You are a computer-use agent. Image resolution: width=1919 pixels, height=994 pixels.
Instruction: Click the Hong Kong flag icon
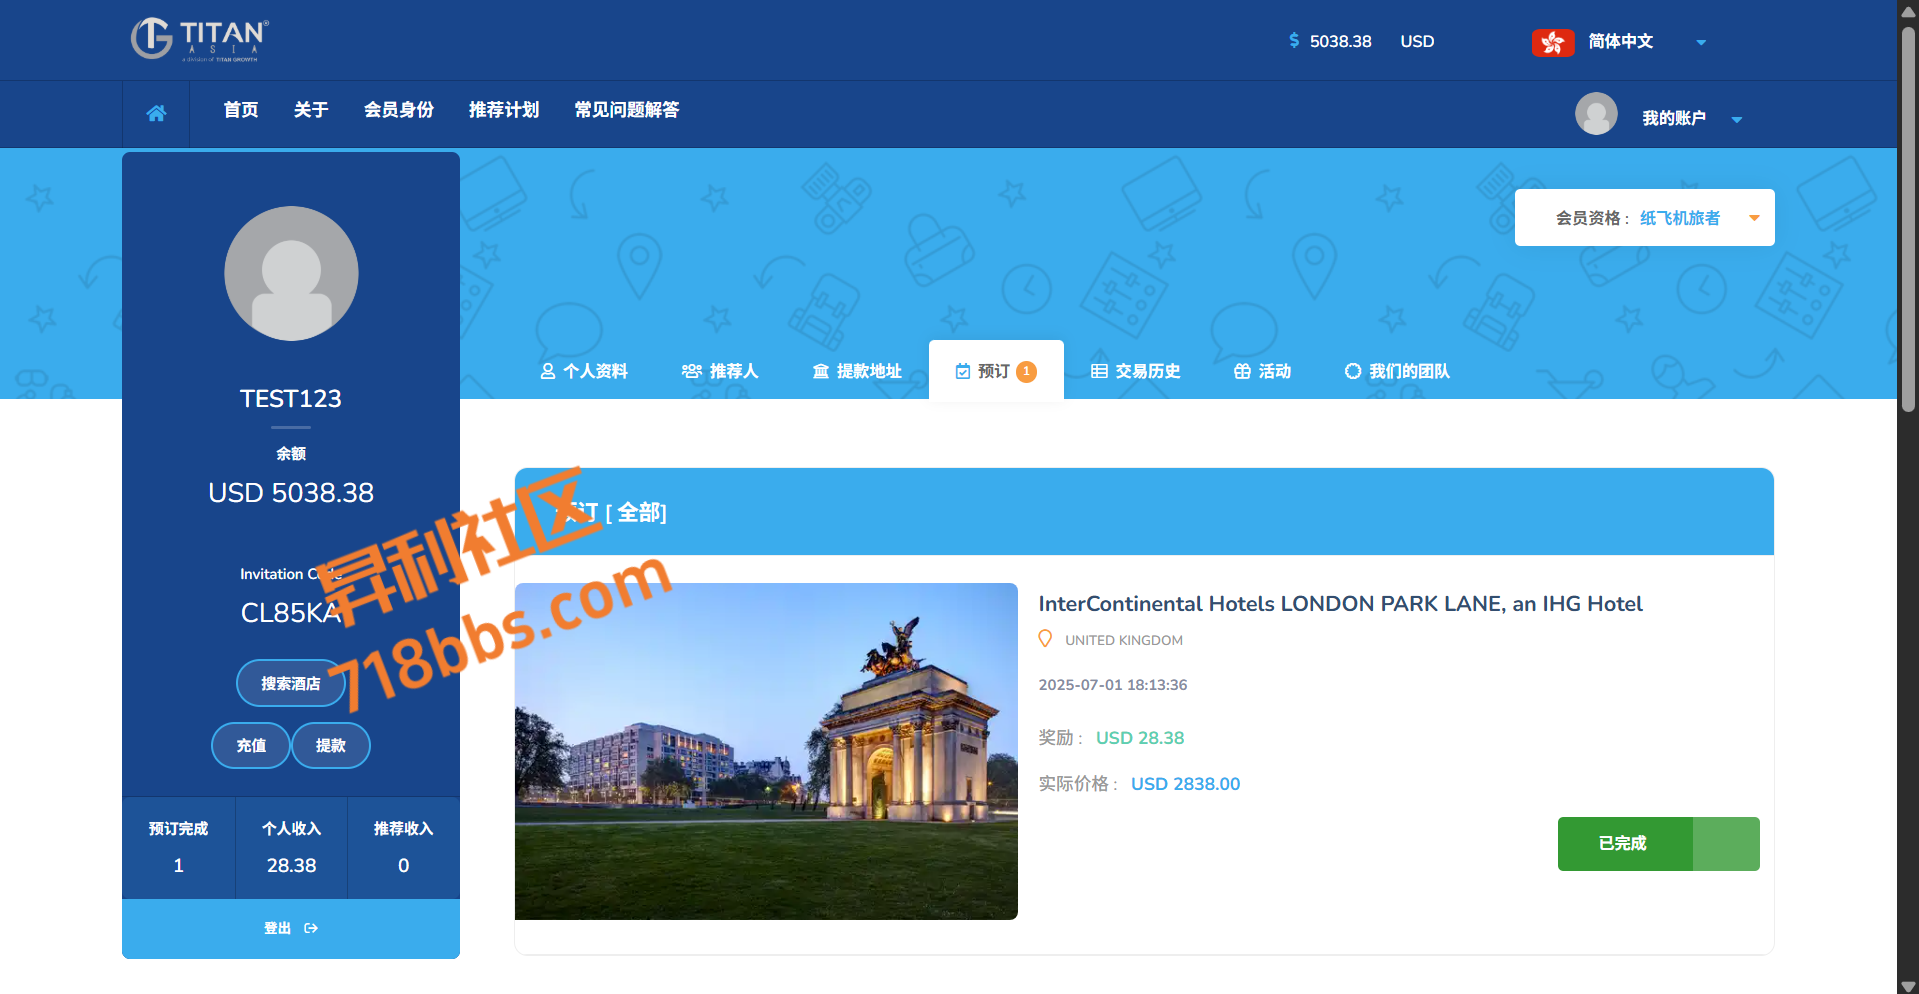(x=1553, y=42)
